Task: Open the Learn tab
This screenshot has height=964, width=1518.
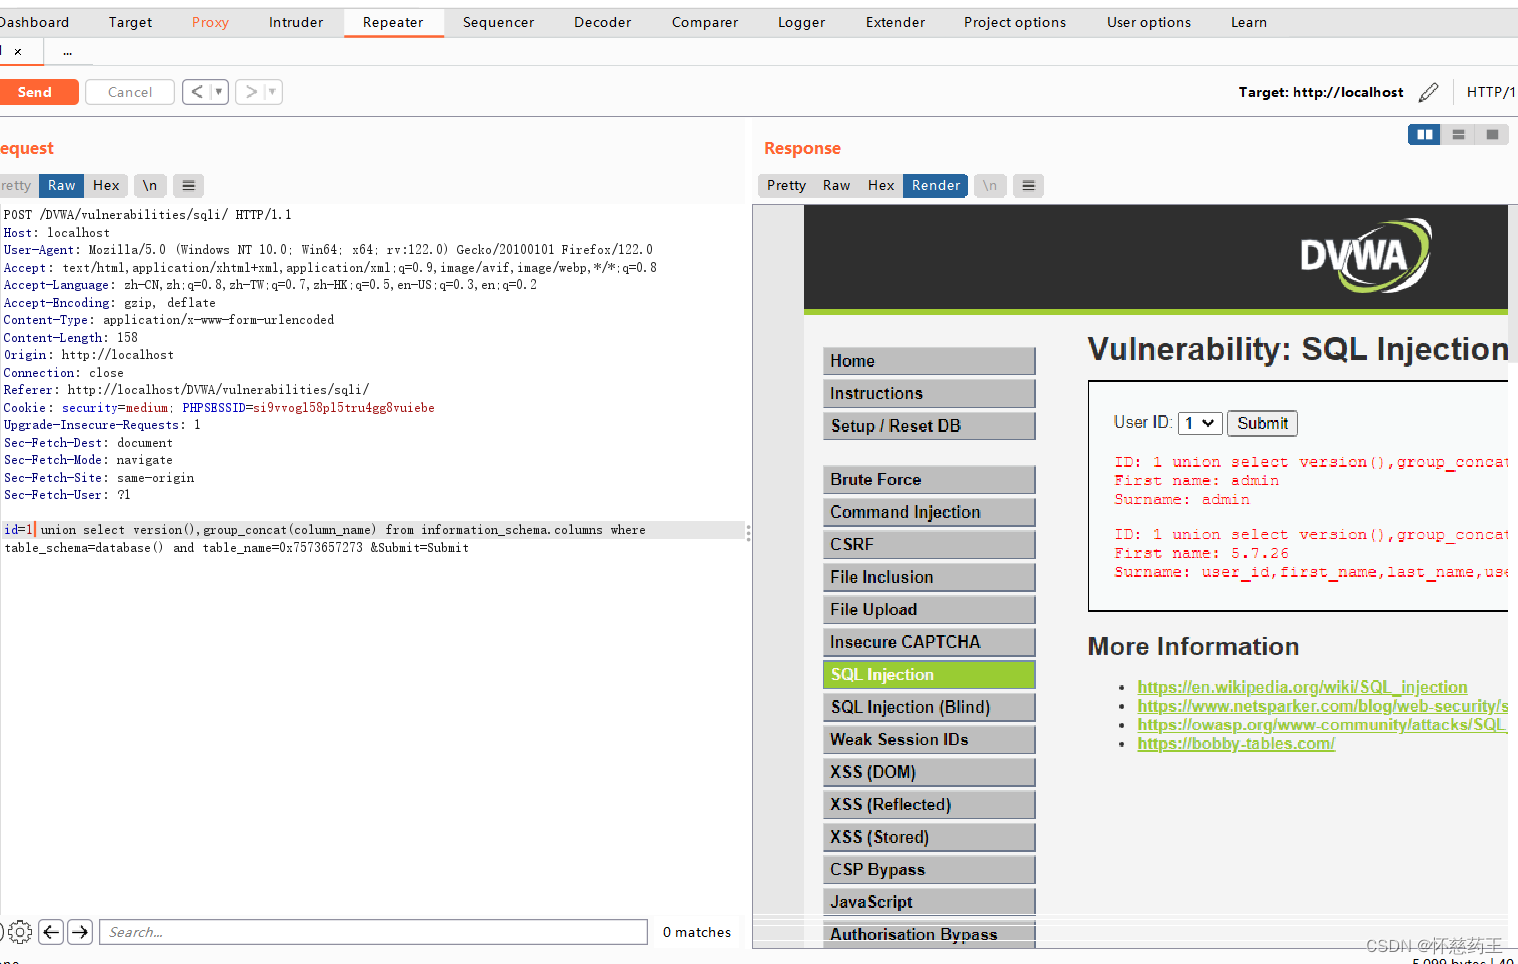Action: click(x=1248, y=22)
